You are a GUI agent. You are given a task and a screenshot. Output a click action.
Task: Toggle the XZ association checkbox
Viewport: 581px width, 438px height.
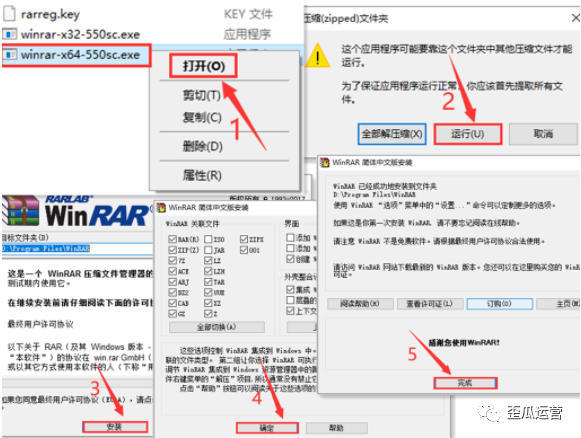[x=208, y=303]
